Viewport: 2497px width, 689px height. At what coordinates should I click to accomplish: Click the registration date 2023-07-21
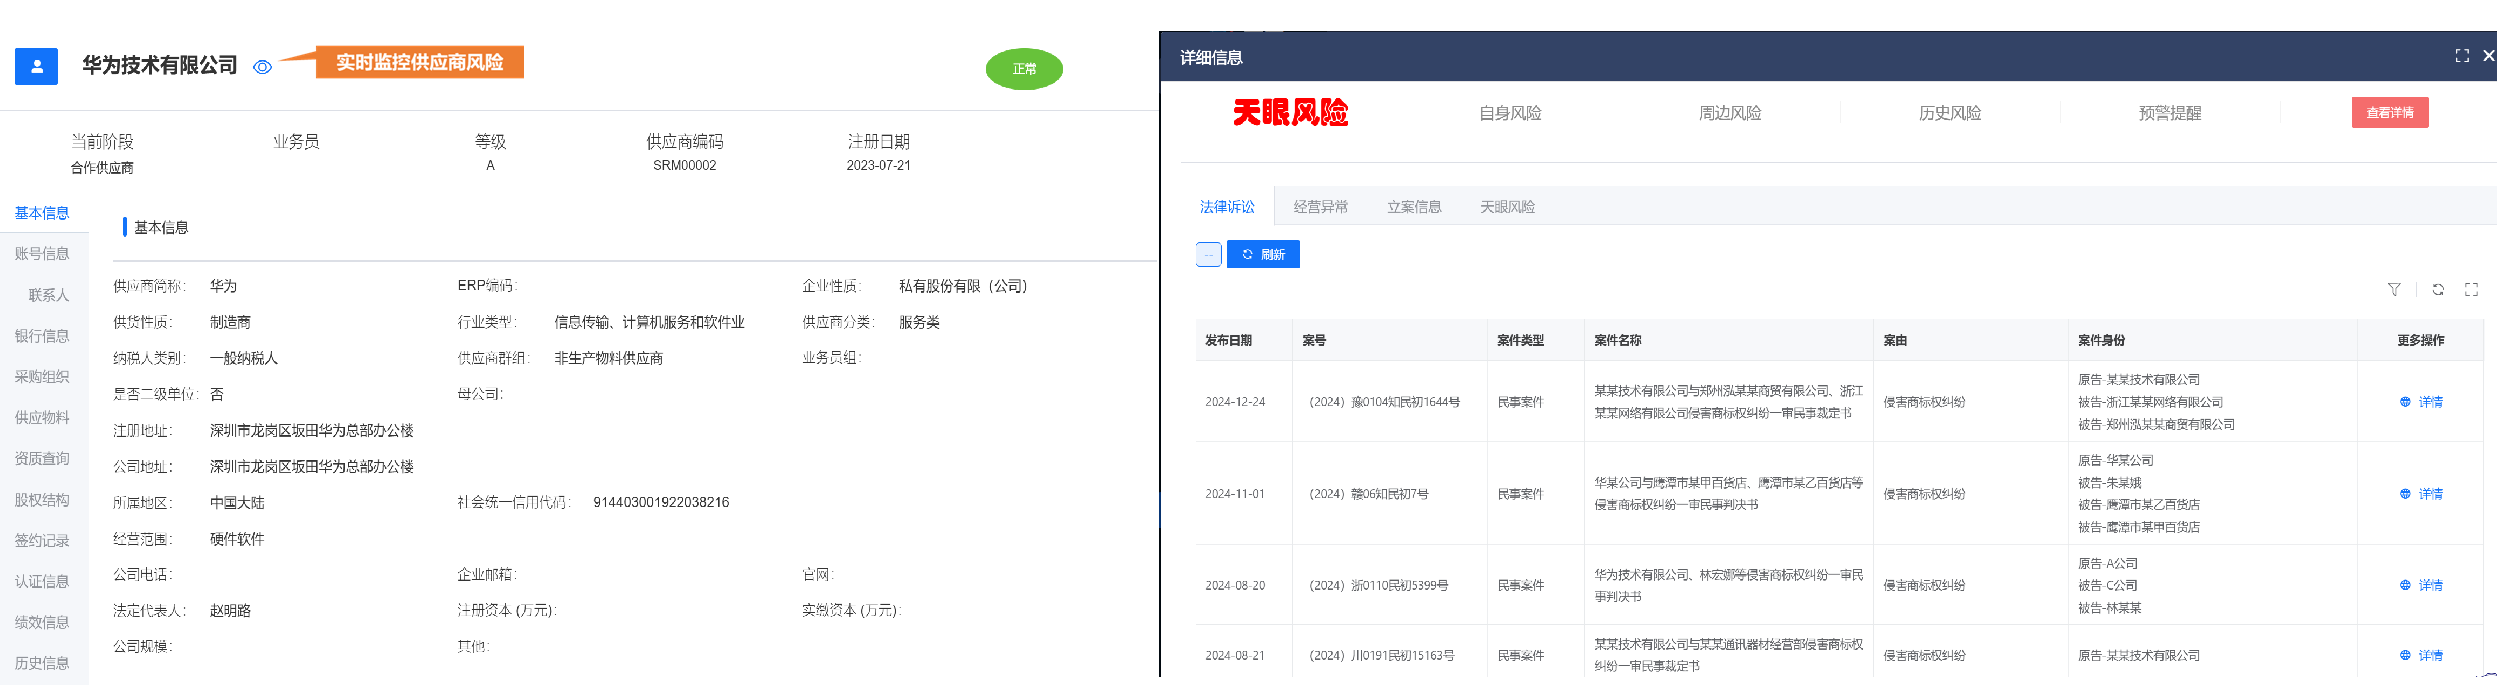[878, 166]
